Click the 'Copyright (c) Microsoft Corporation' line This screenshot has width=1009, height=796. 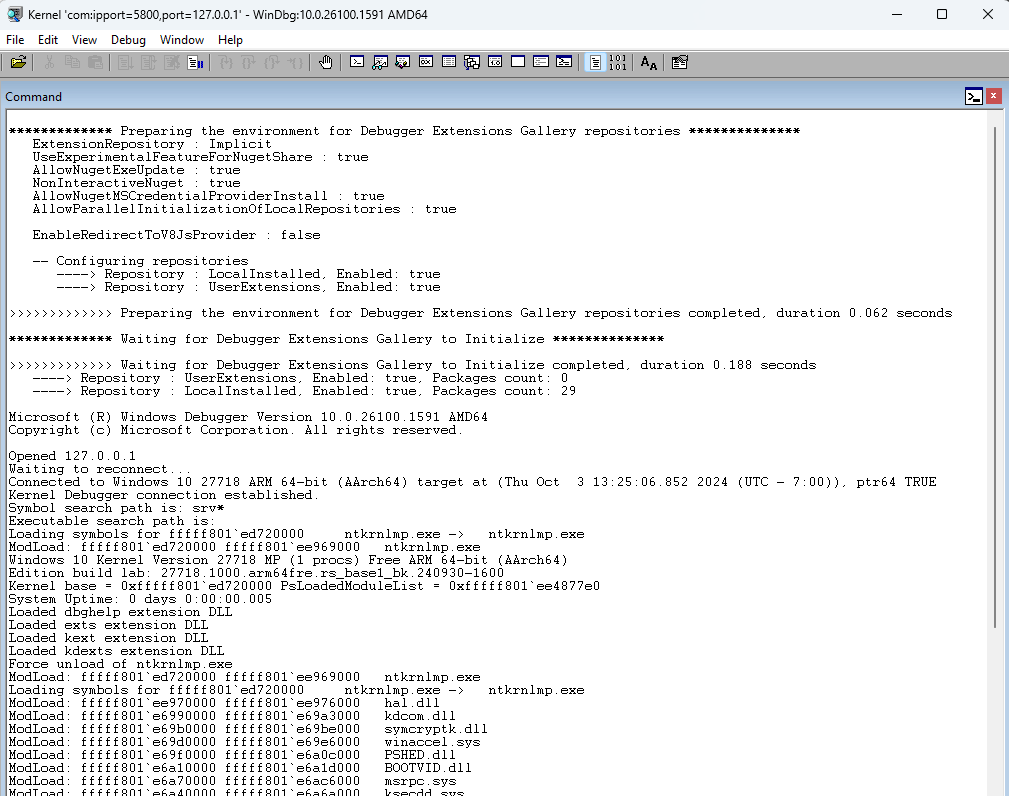236,430
